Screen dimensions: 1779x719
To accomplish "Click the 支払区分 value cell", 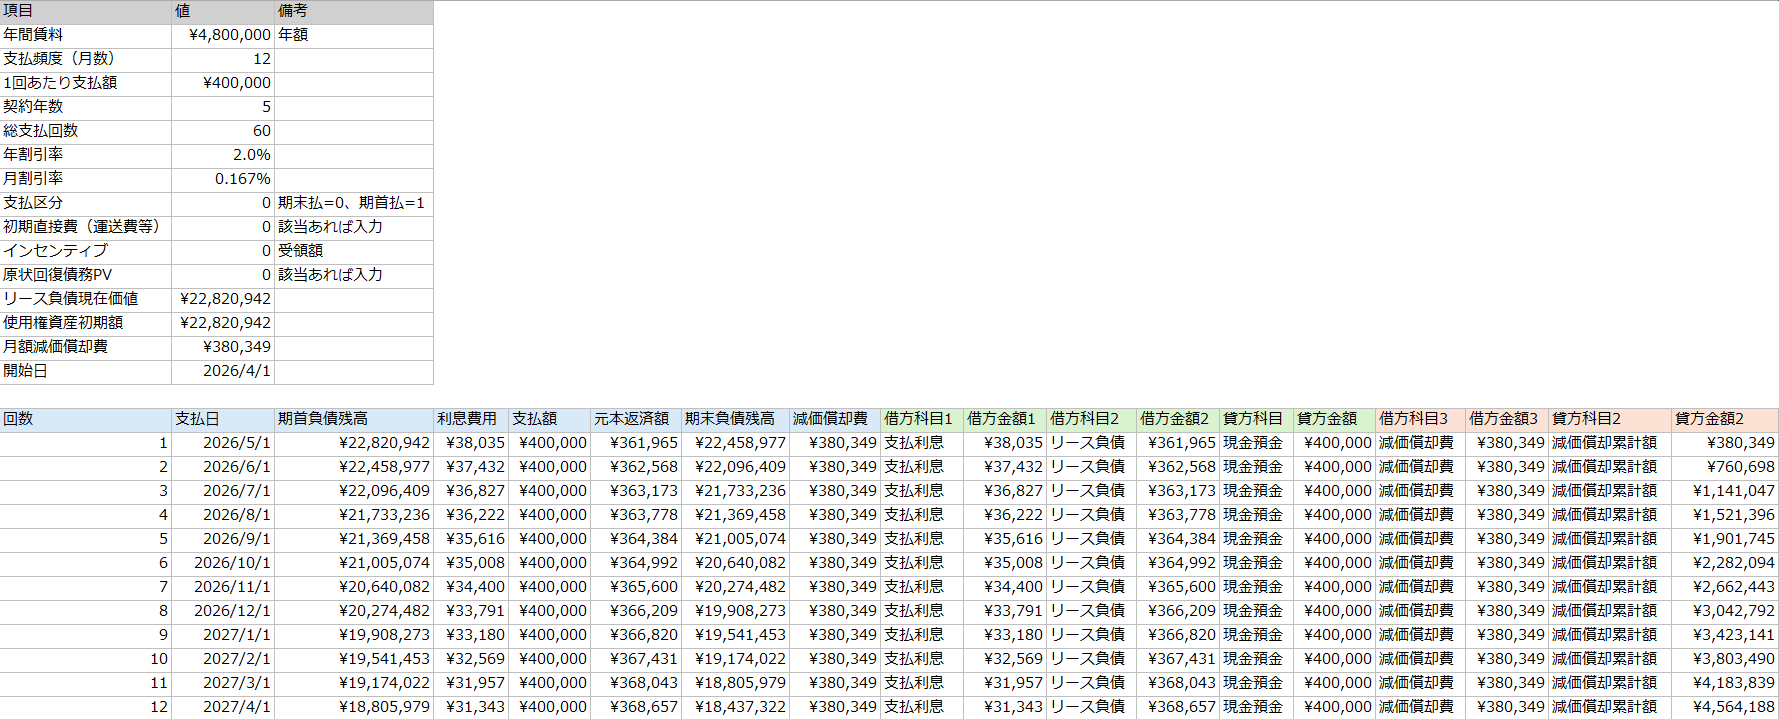I will point(223,203).
